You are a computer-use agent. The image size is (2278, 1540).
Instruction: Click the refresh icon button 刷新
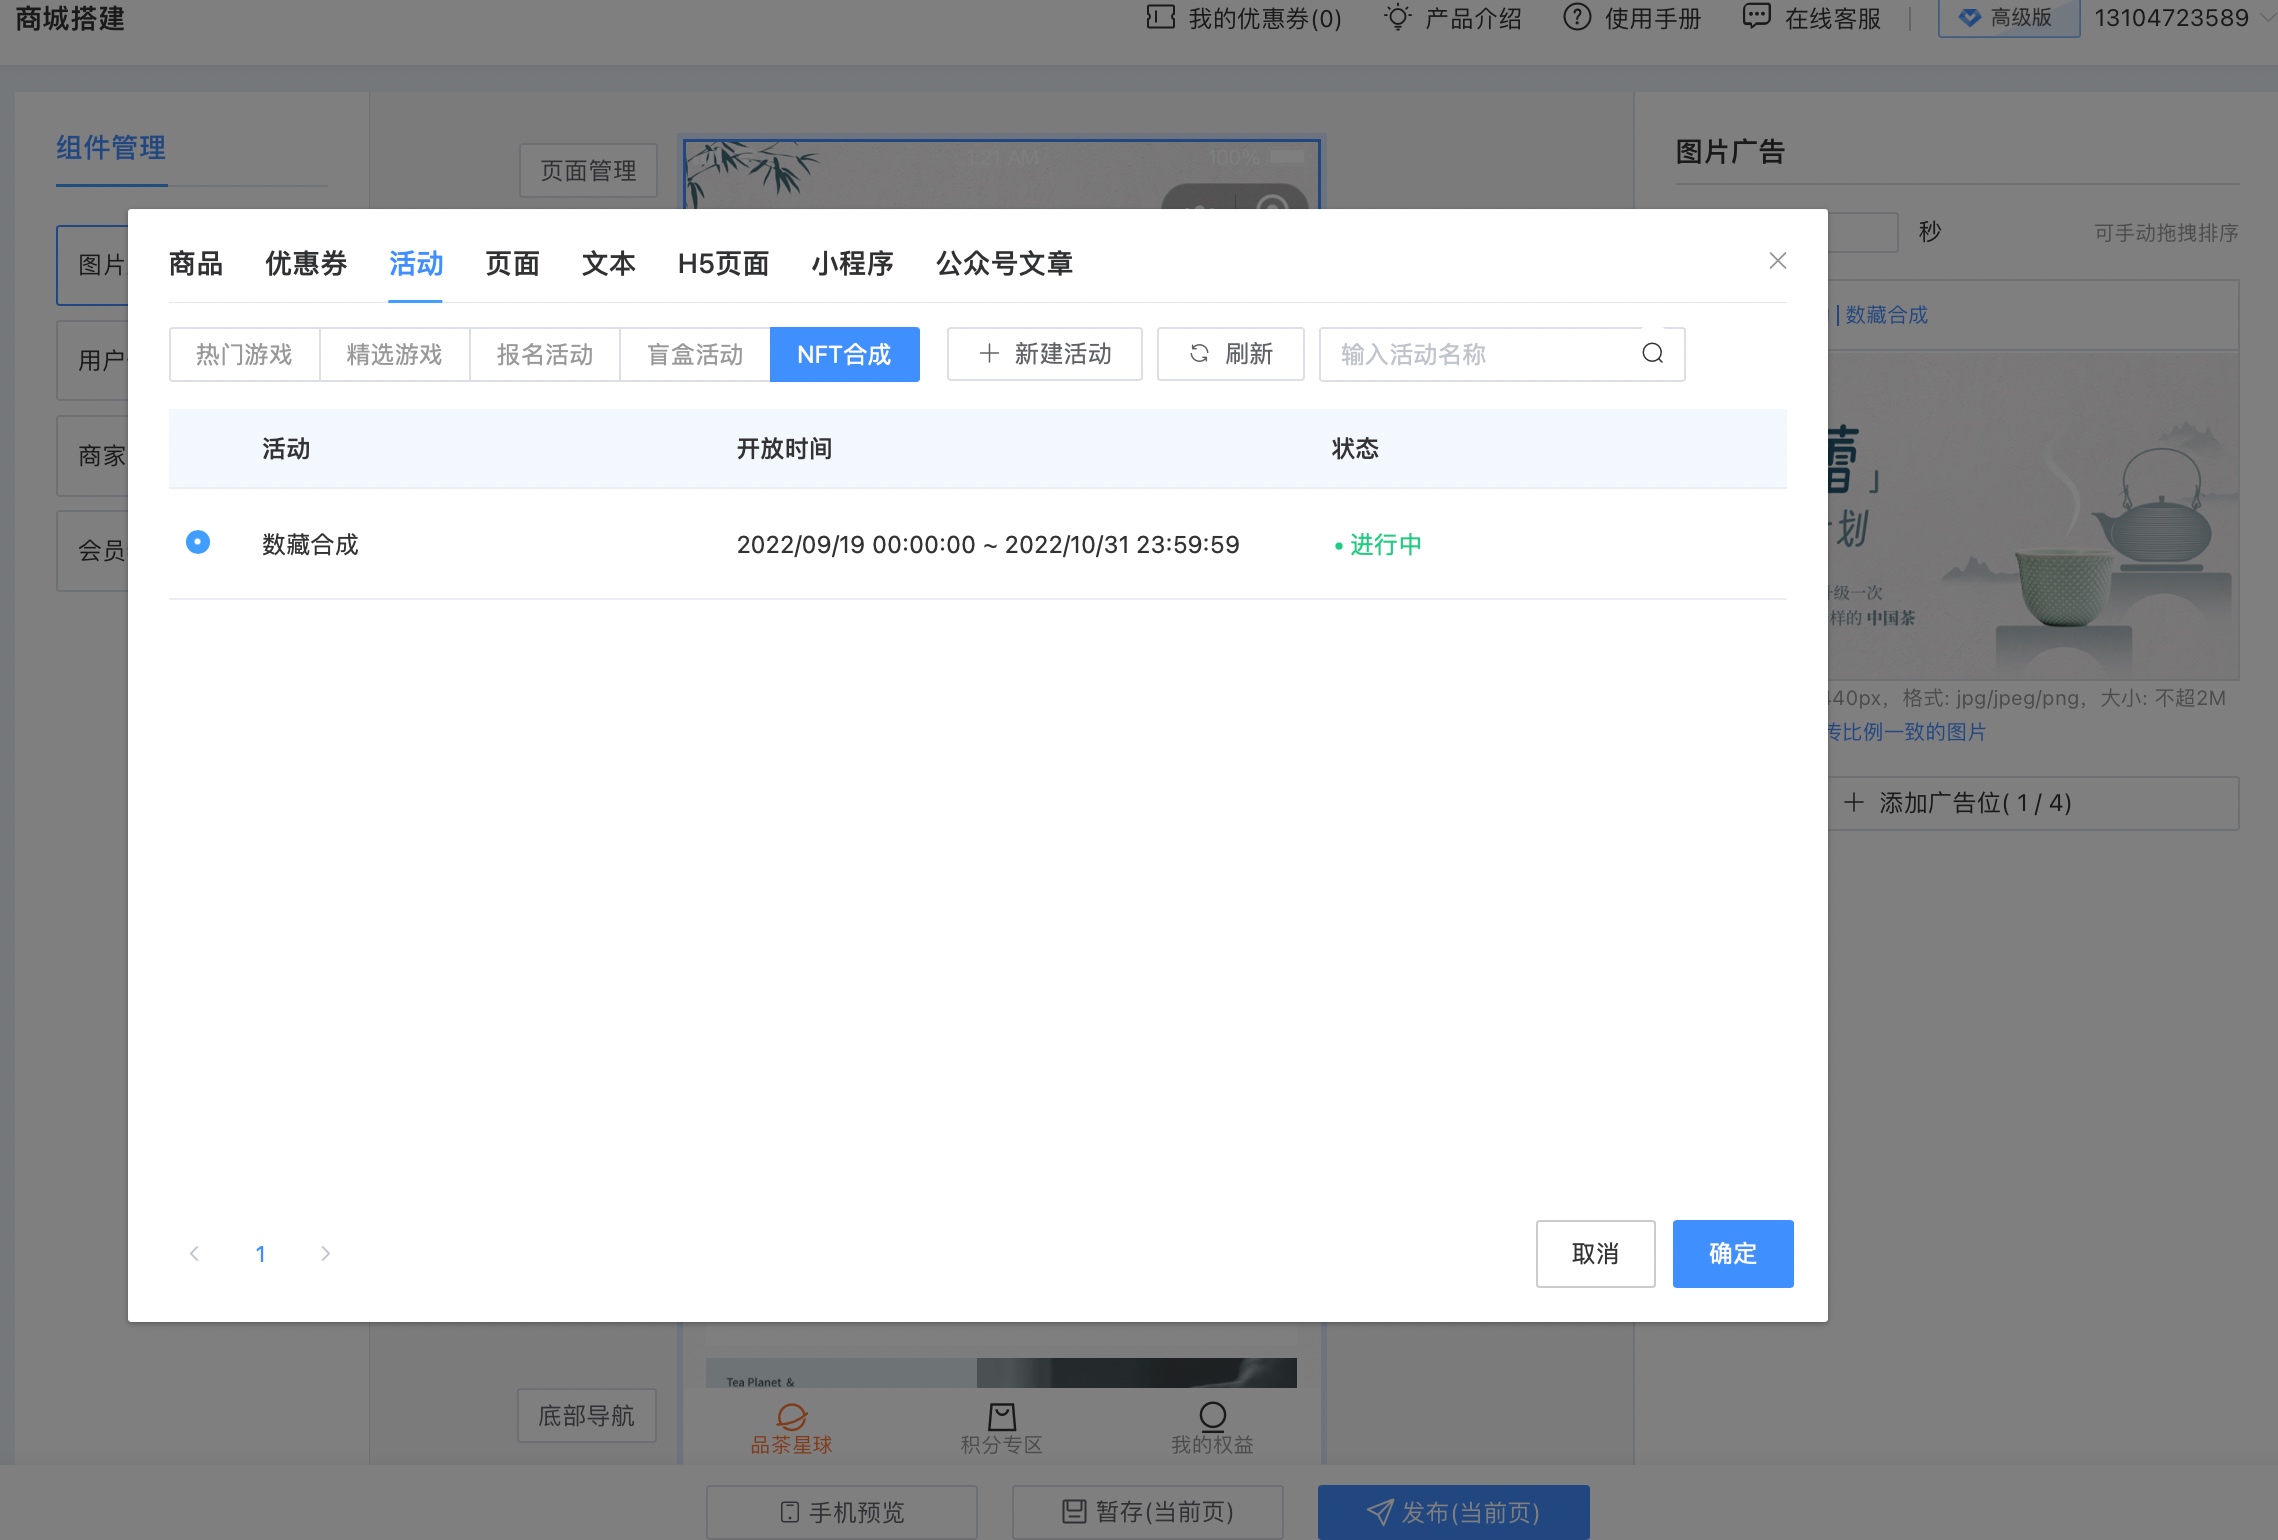[1199, 354]
